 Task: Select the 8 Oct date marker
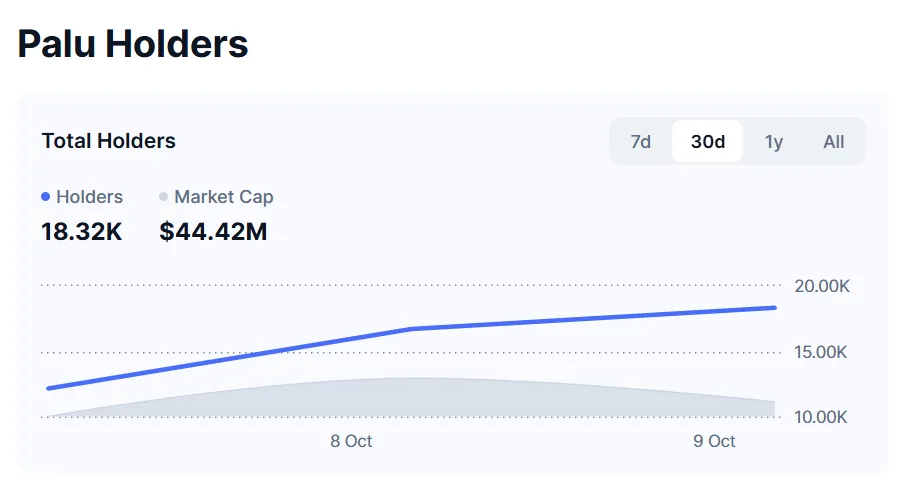(x=351, y=441)
